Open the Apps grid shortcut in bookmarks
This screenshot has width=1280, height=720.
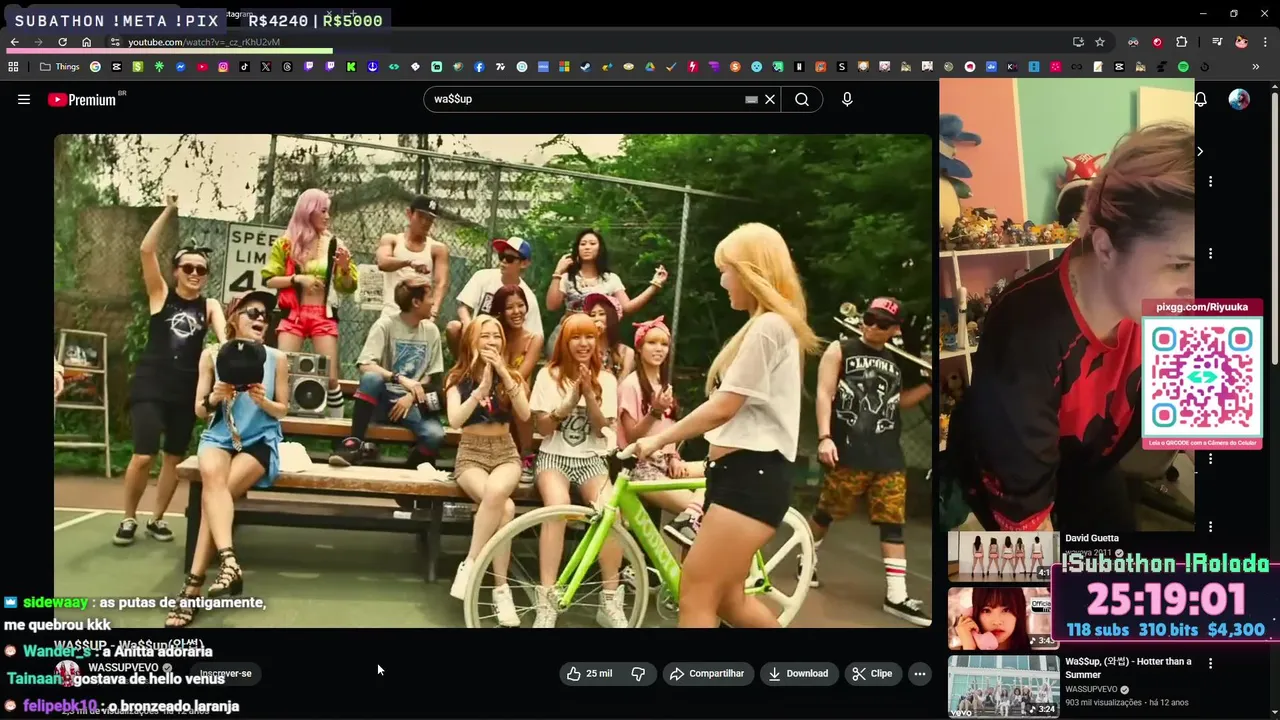point(13,67)
